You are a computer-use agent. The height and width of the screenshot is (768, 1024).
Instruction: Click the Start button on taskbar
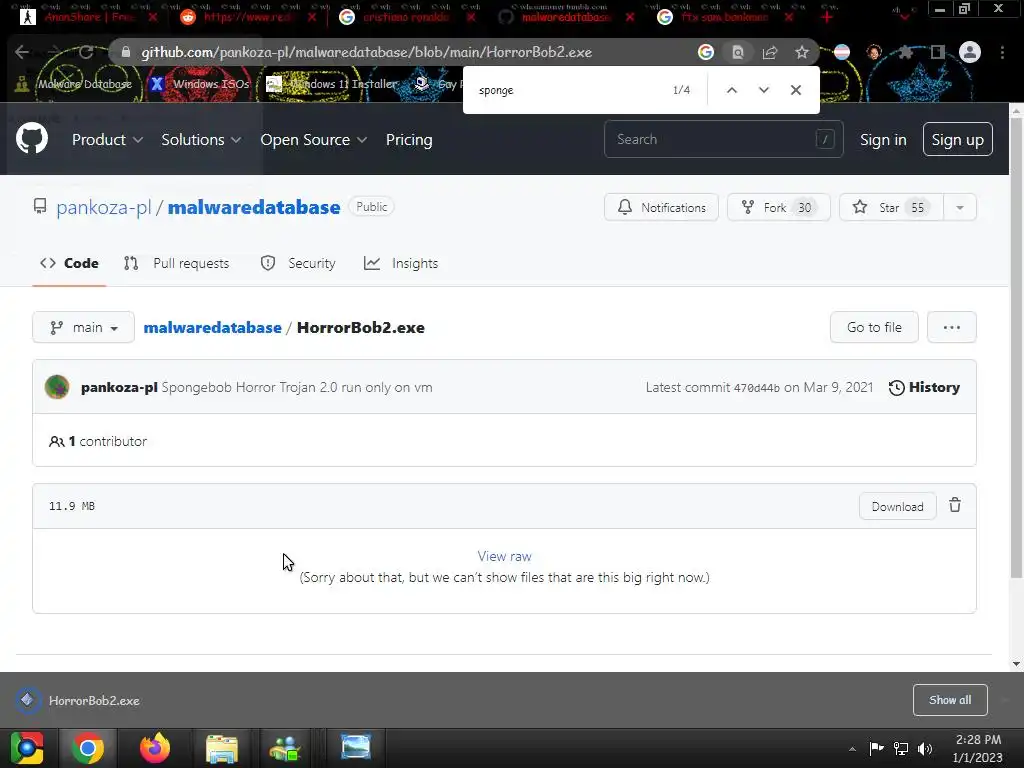pos(26,748)
